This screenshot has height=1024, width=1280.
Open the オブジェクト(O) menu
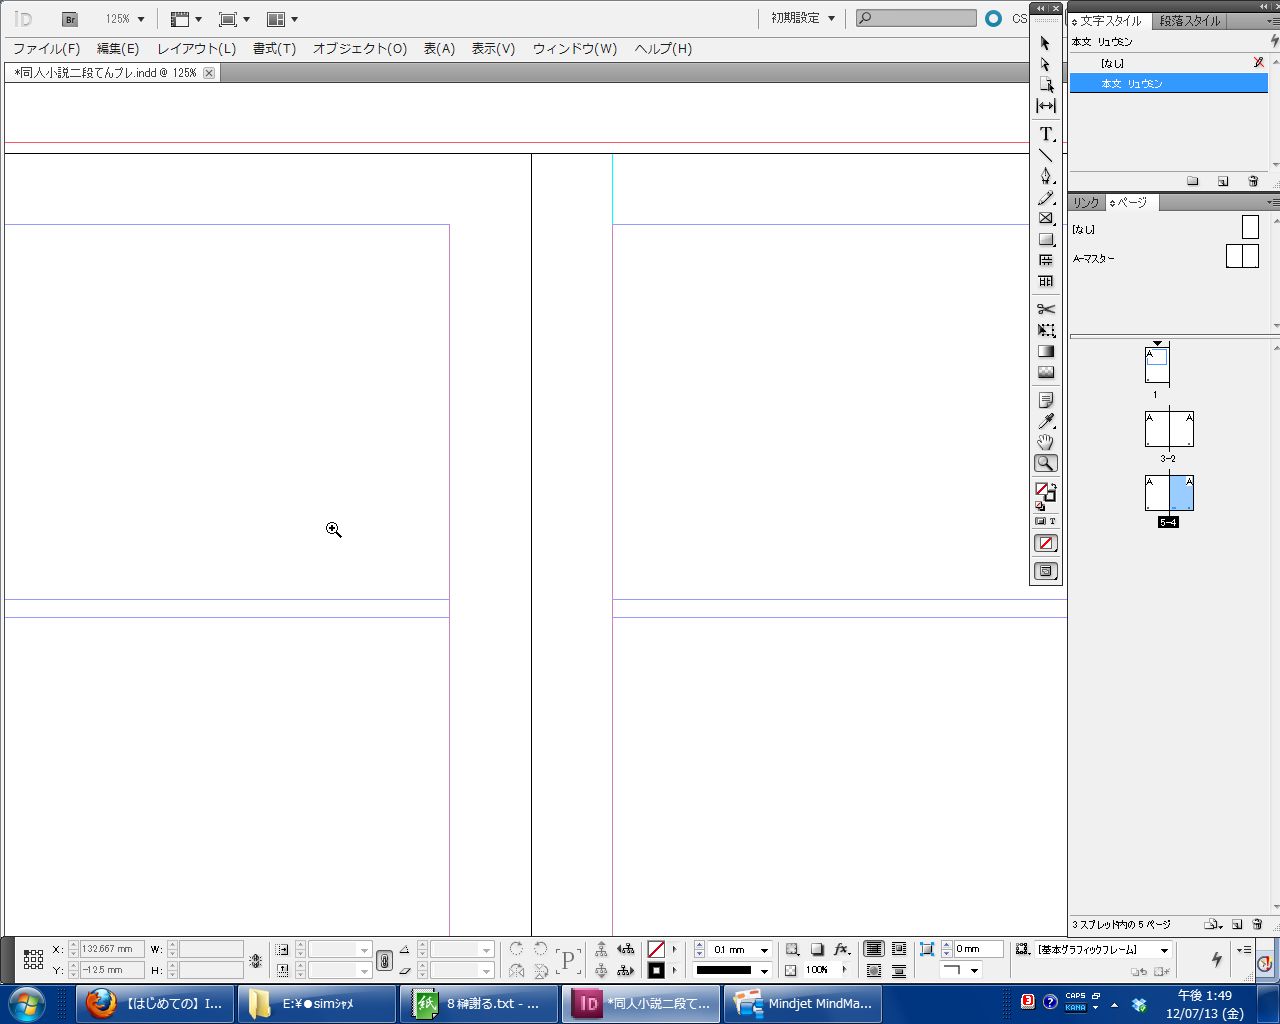360,48
